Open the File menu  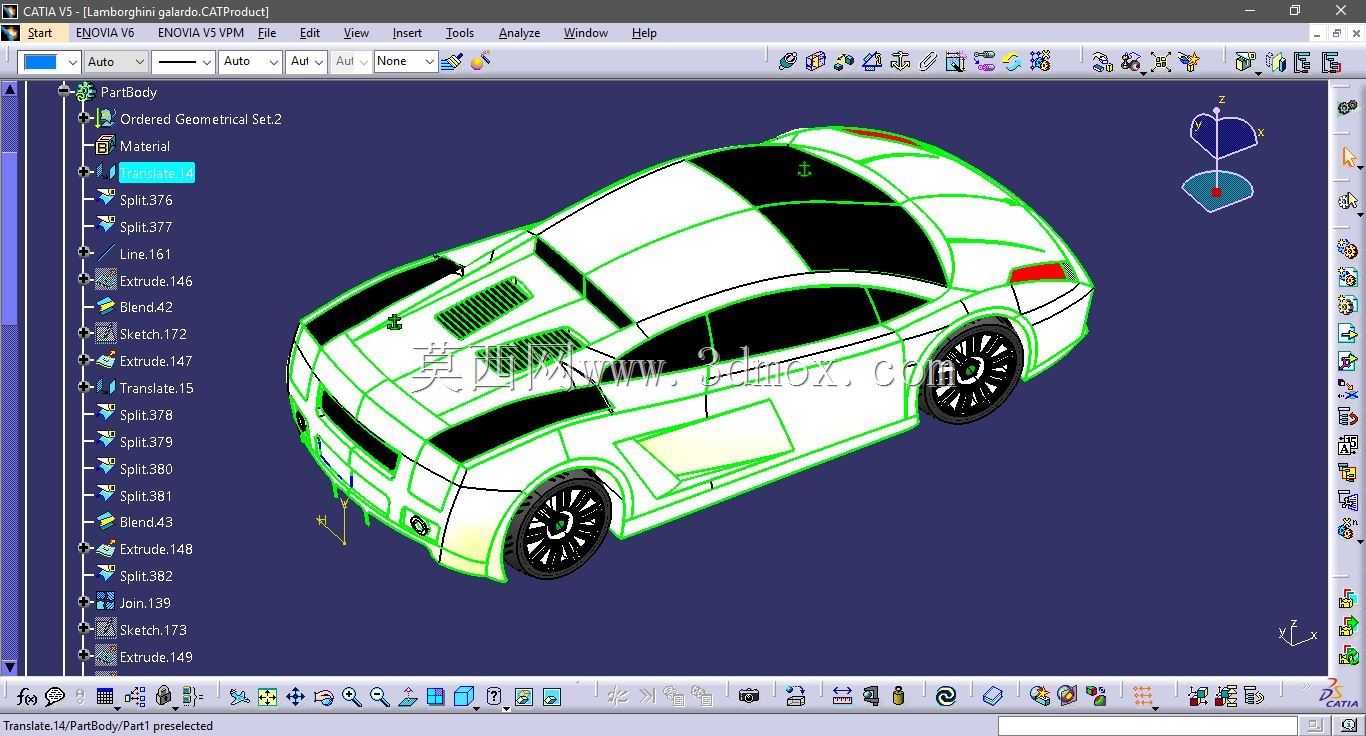pyautogui.click(x=267, y=33)
